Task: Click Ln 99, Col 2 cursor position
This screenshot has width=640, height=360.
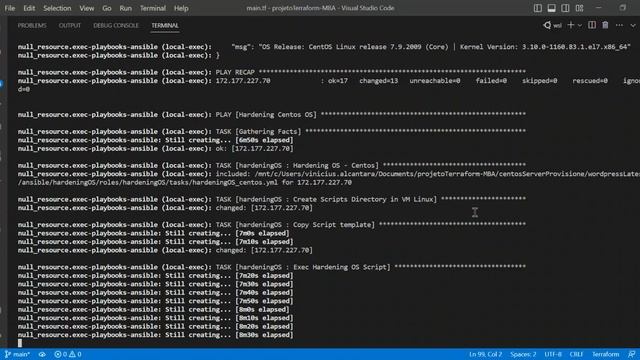Action: (485, 354)
